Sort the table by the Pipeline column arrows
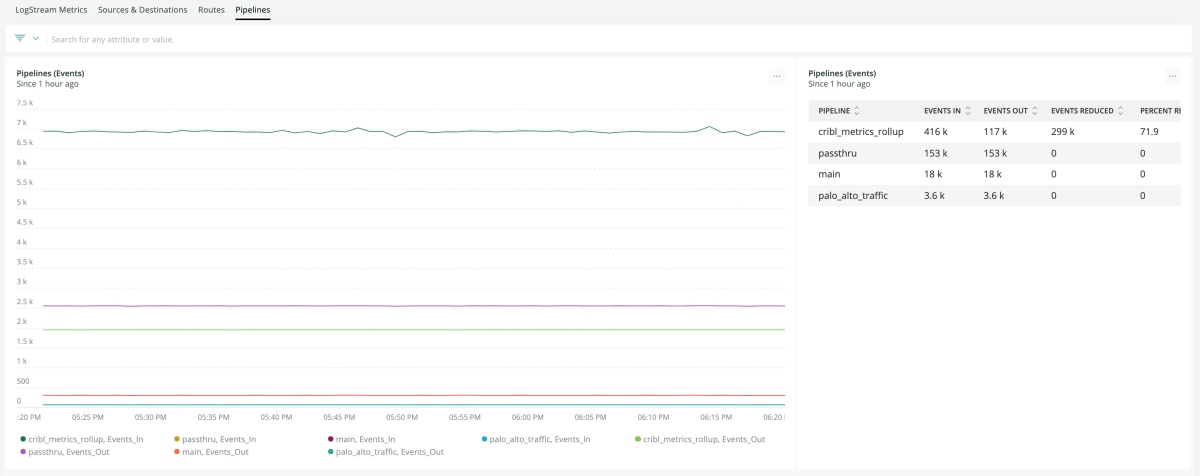Viewport: 1200px width, 476px height. [857, 110]
